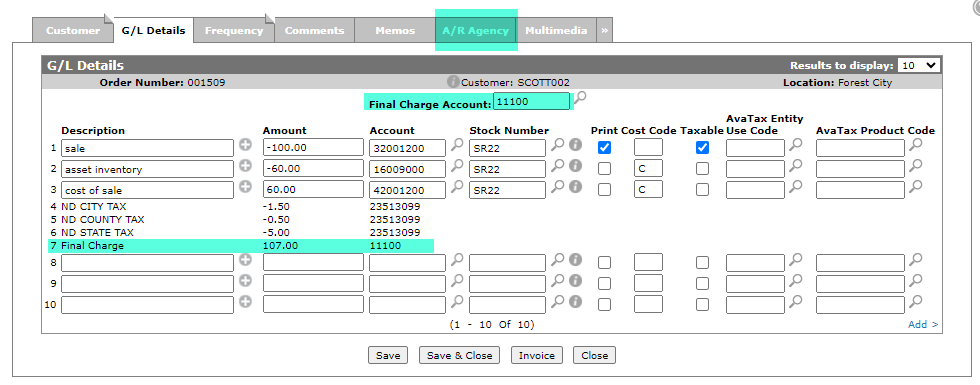980x385 pixels.
Task: Check Taxable on row 9
Action: pyautogui.click(x=702, y=283)
